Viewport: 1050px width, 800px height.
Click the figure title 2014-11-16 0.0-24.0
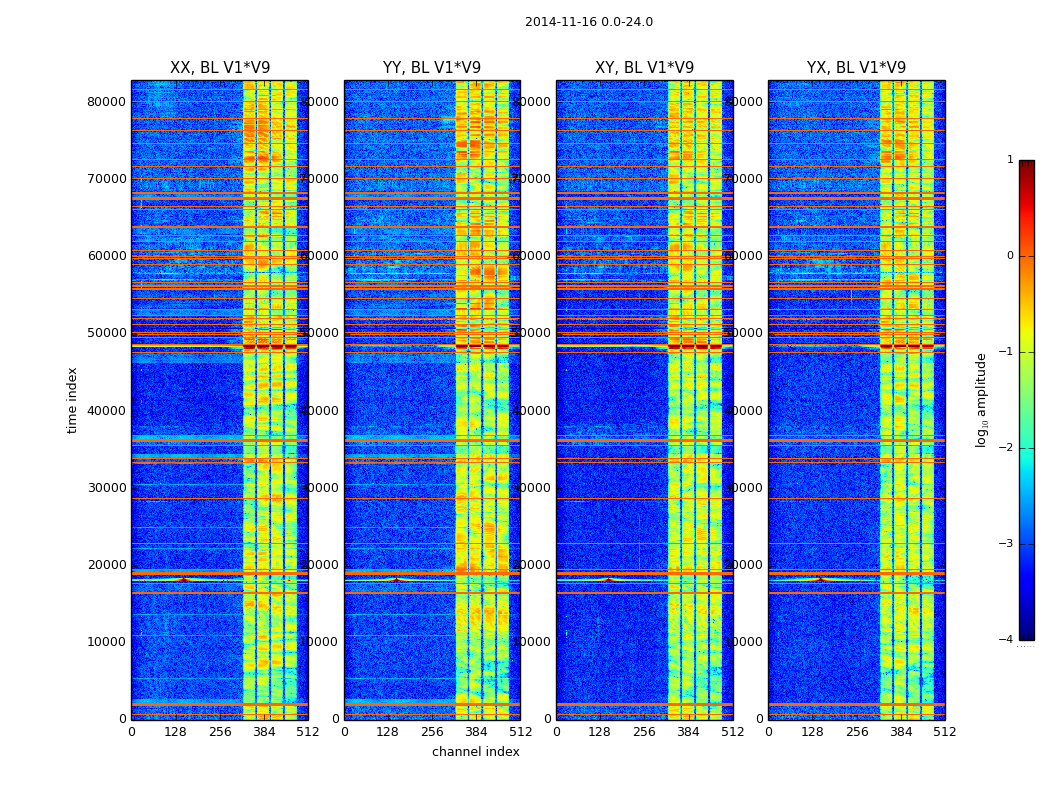pyautogui.click(x=589, y=22)
